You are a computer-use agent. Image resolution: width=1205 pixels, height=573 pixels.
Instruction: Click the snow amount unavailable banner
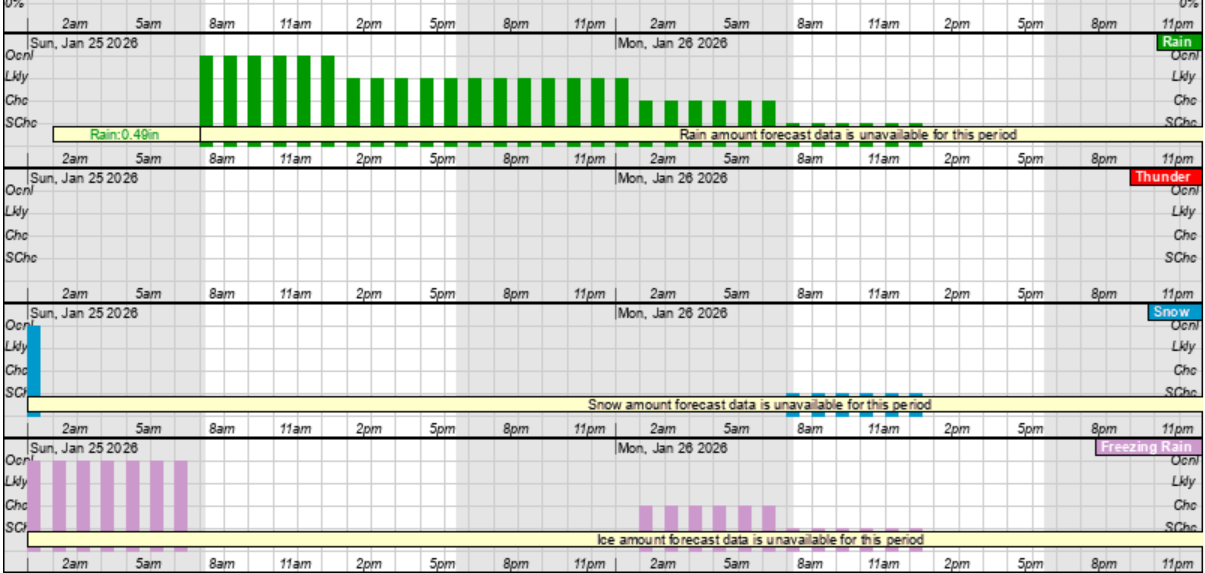tap(759, 405)
